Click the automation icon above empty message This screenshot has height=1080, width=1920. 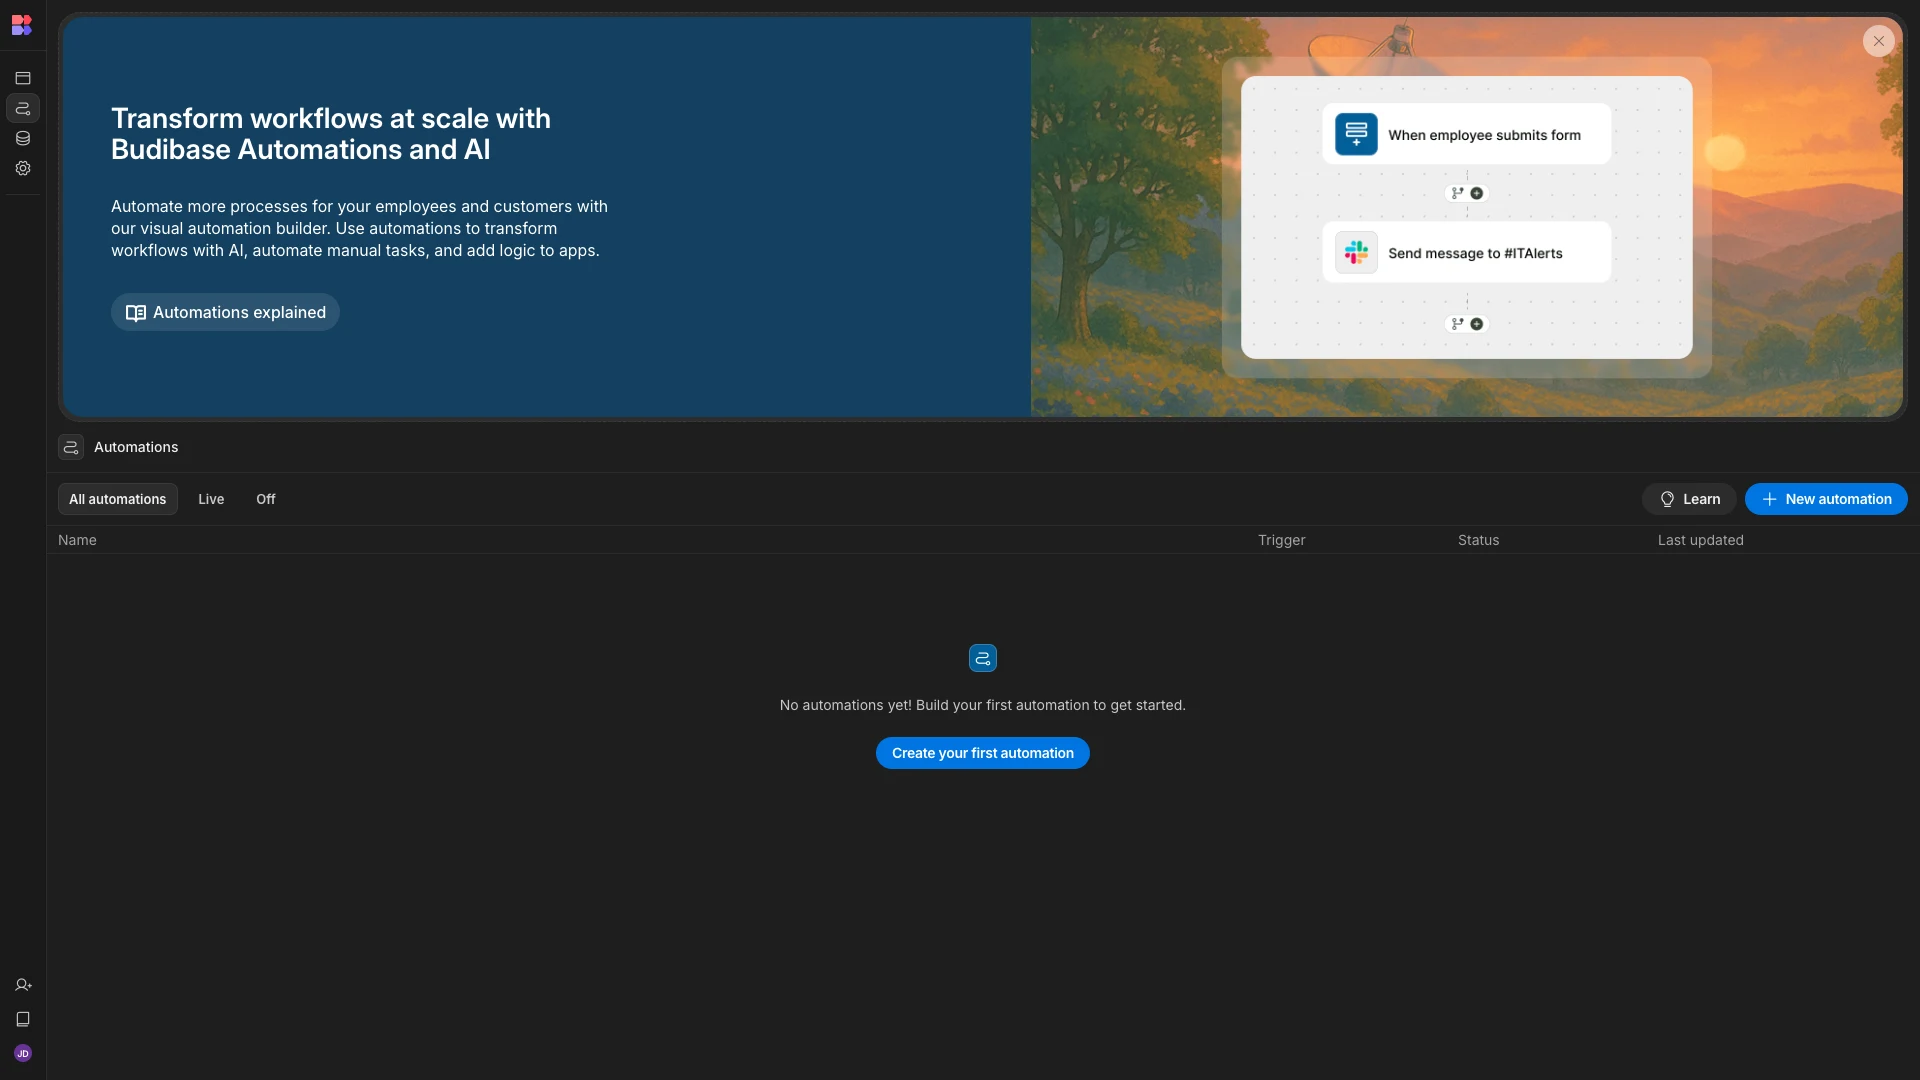(983, 658)
